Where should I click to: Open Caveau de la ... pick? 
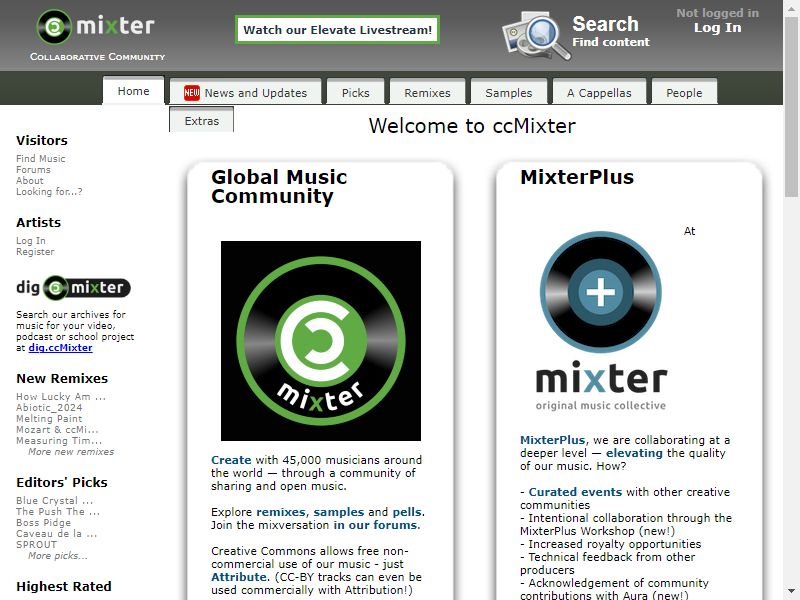tap(56, 534)
